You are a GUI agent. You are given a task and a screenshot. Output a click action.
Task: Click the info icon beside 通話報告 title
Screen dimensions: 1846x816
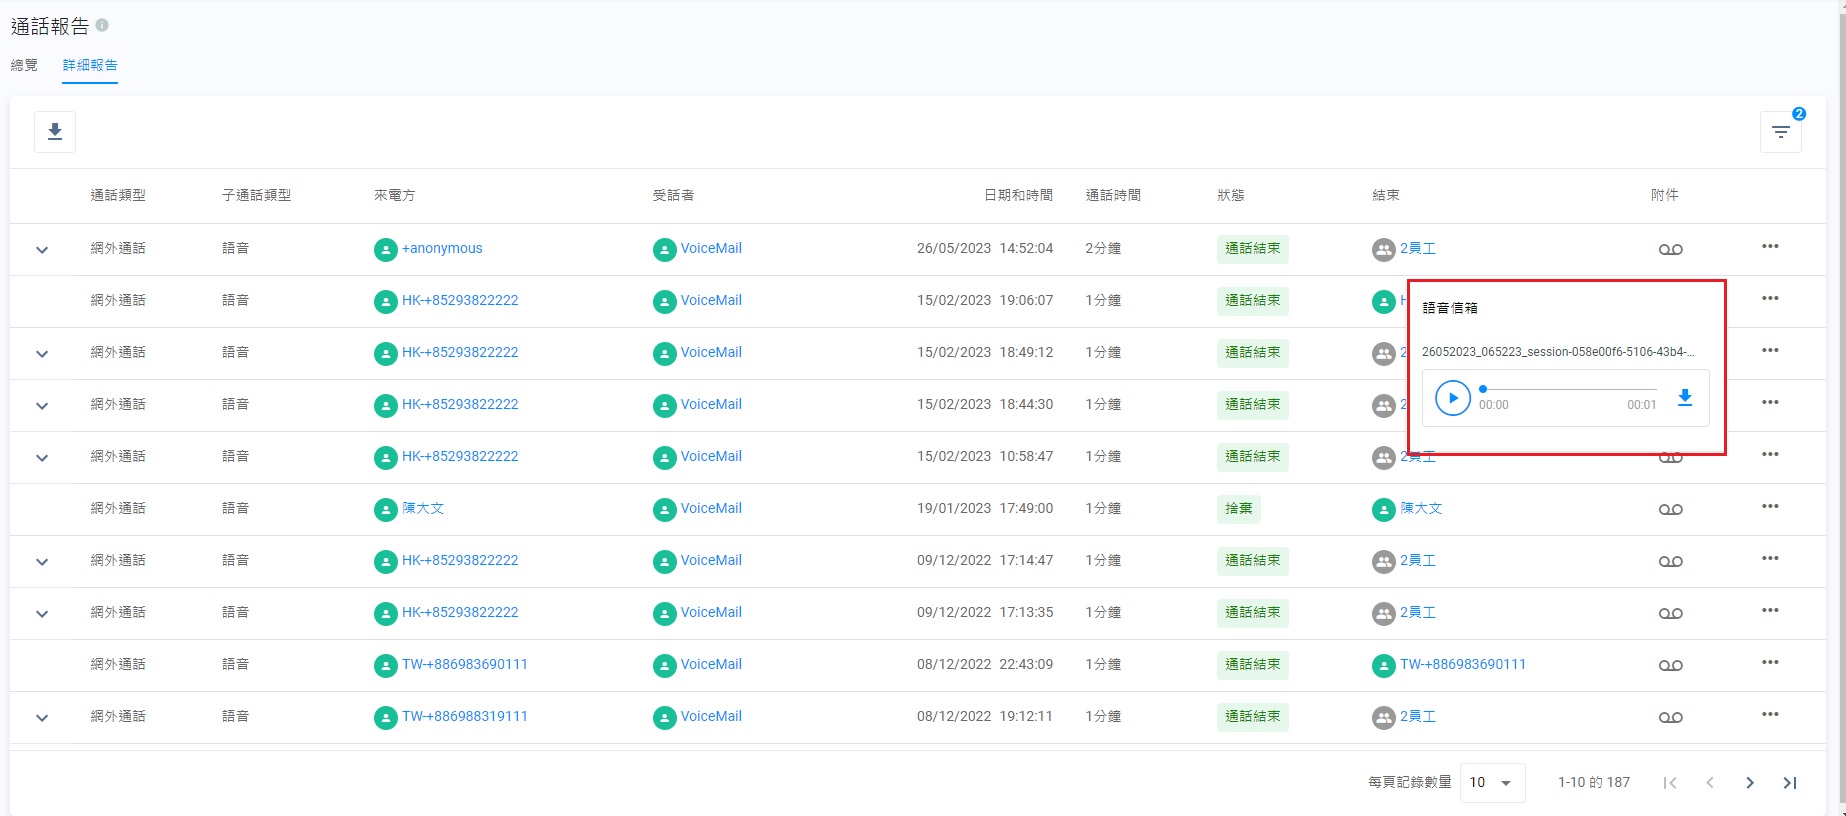pyautogui.click(x=102, y=25)
